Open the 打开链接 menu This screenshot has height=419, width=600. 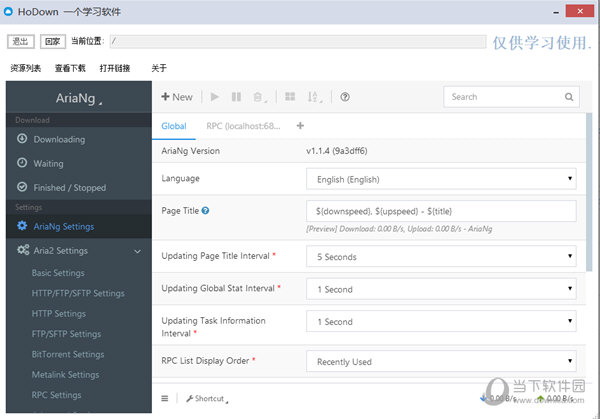[115, 68]
